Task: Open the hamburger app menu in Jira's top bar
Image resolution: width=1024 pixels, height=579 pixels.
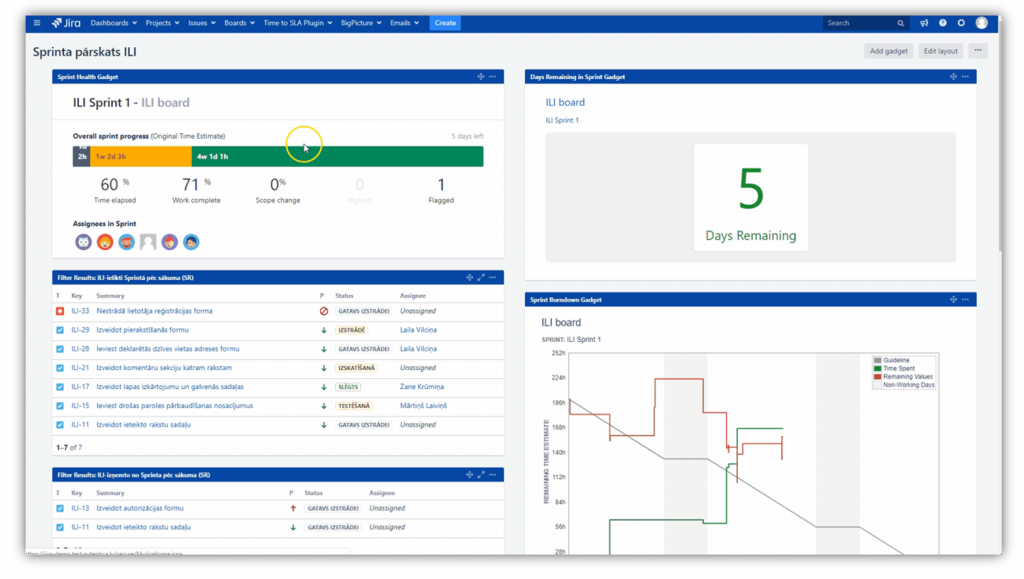Action: tap(37, 23)
